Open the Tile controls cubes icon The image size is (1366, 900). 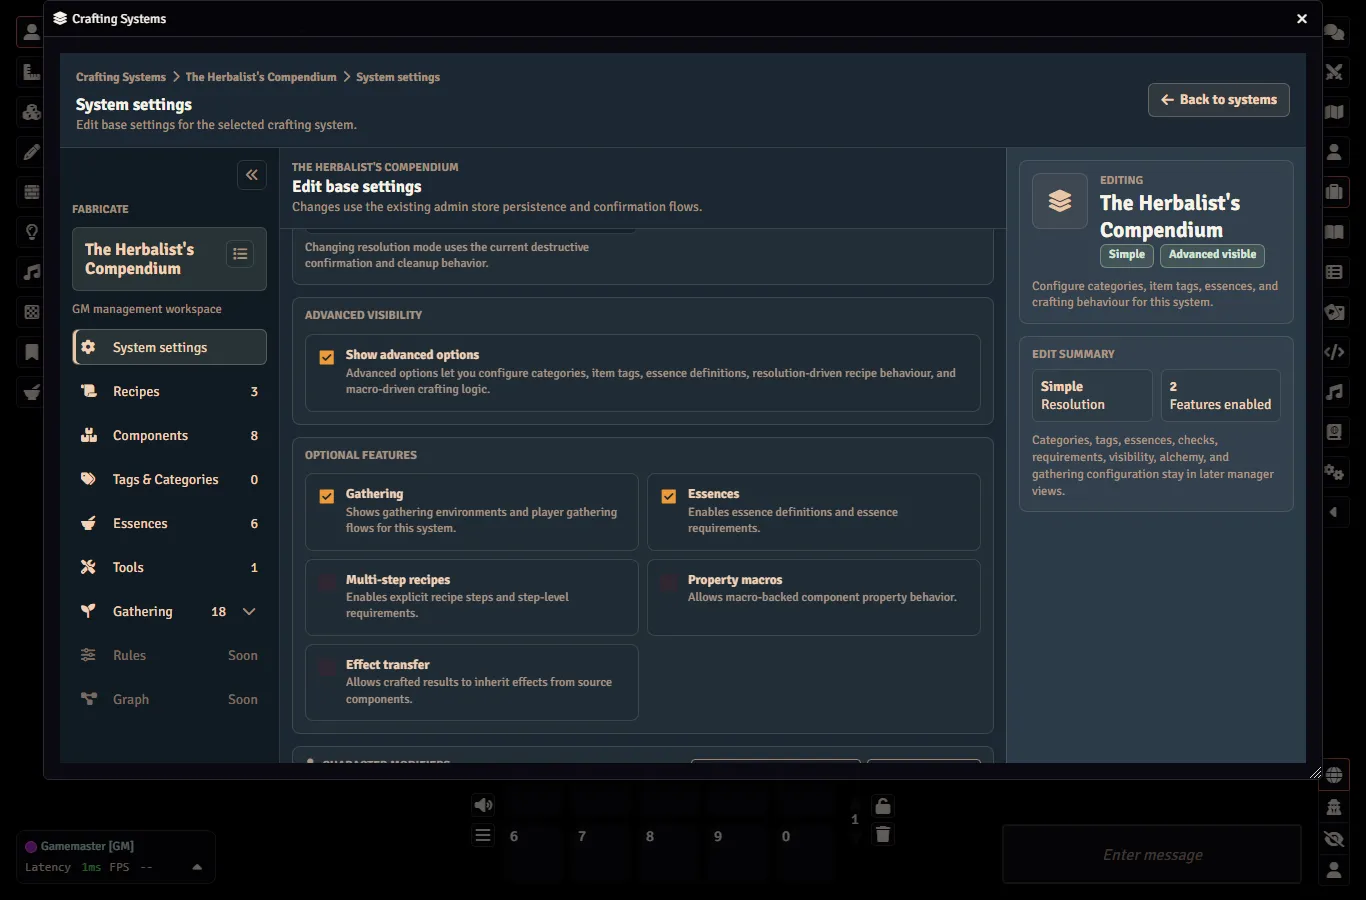31,112
